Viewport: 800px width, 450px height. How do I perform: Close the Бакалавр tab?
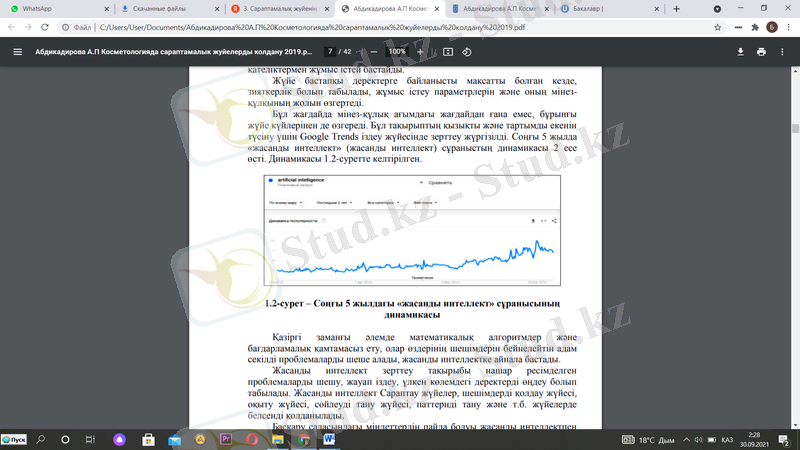[x=657, y=9]
